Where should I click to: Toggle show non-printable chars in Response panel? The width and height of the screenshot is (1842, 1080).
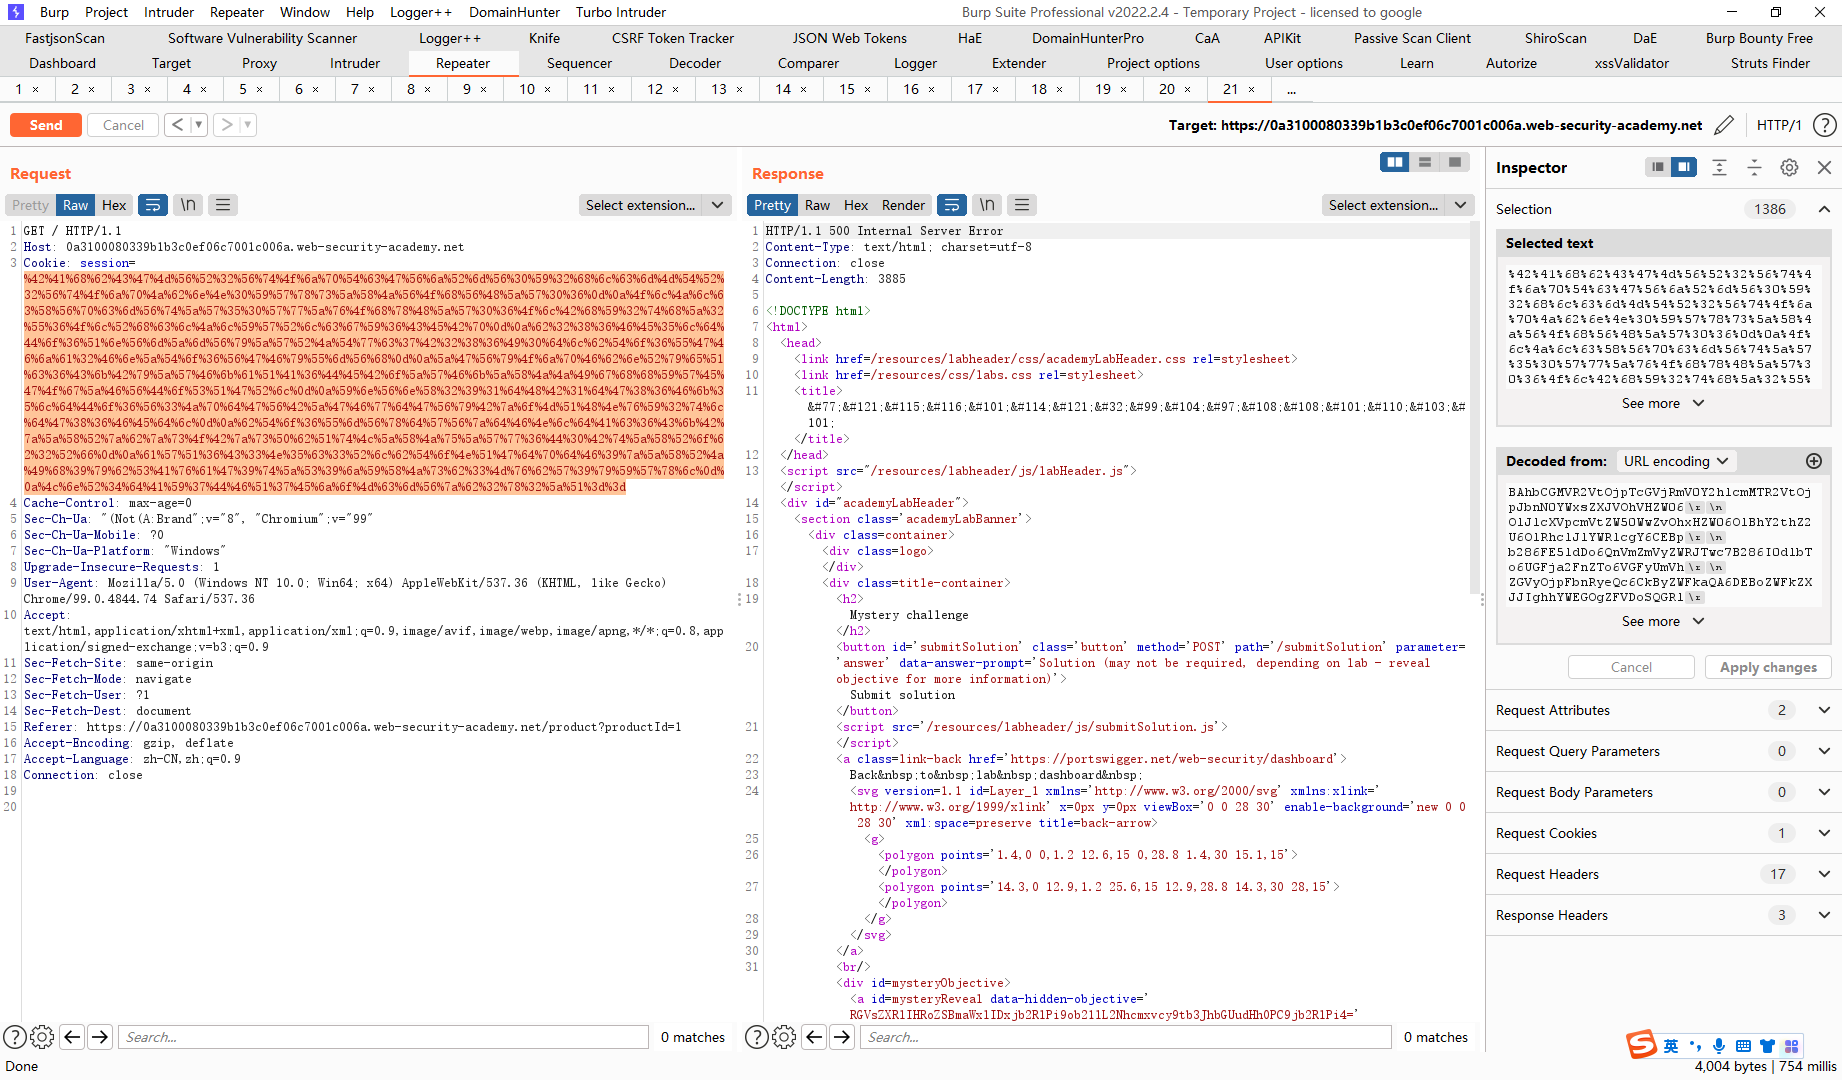[987, 205]
